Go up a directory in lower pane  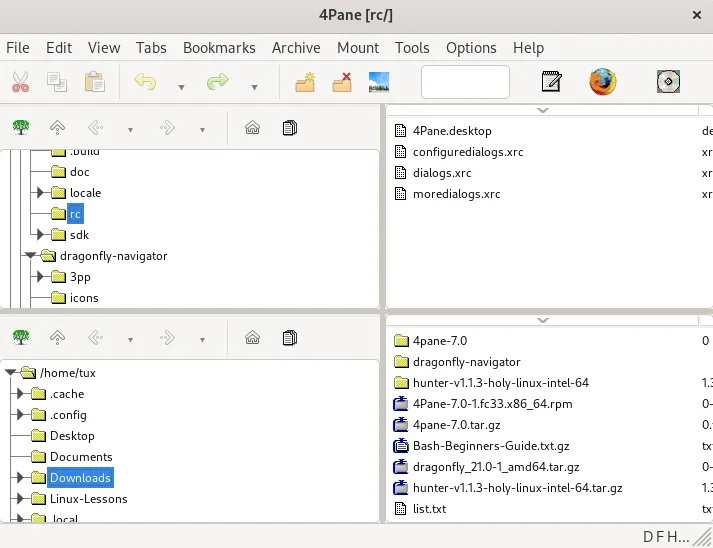point(57,337)
